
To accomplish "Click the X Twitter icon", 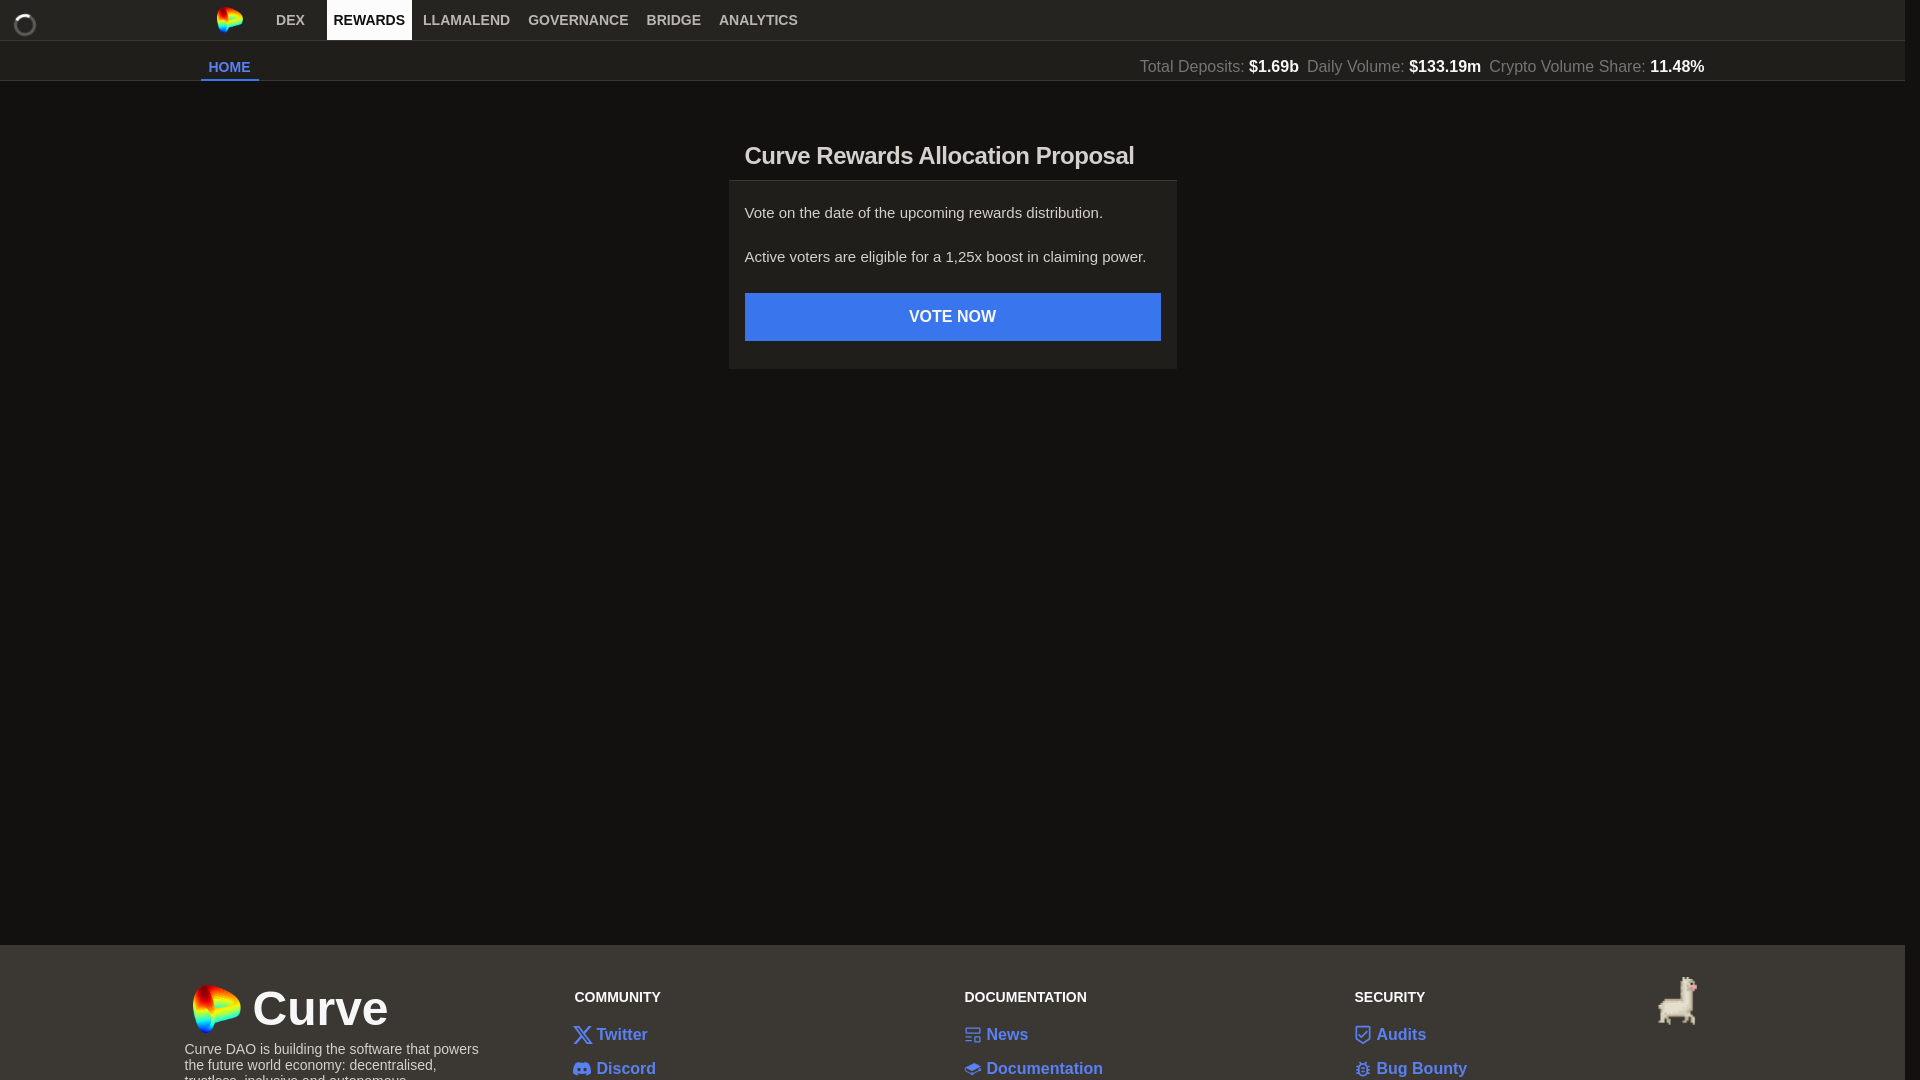I will coord(582,1035).
